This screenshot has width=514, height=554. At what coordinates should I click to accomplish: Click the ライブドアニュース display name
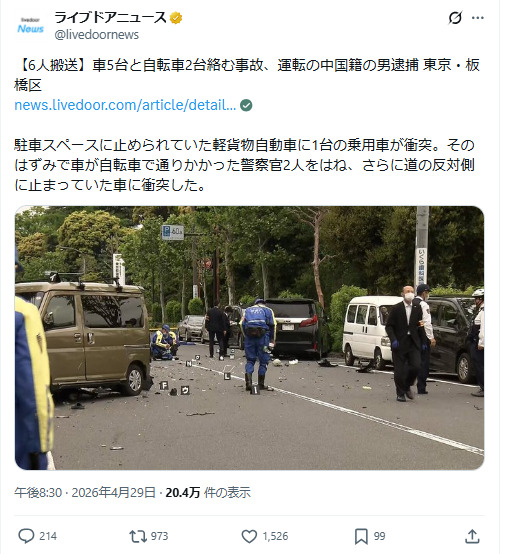tap(110, 18)
